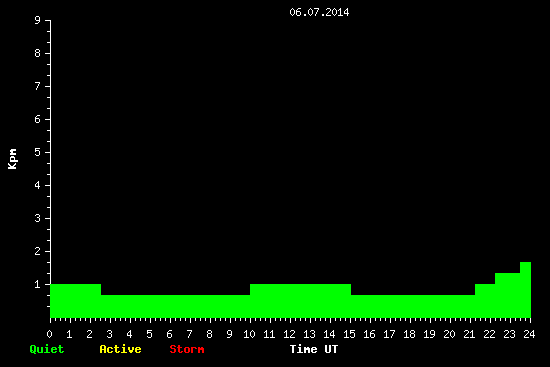Click the Kp value 5 axis label

click(x=38, y=152)
